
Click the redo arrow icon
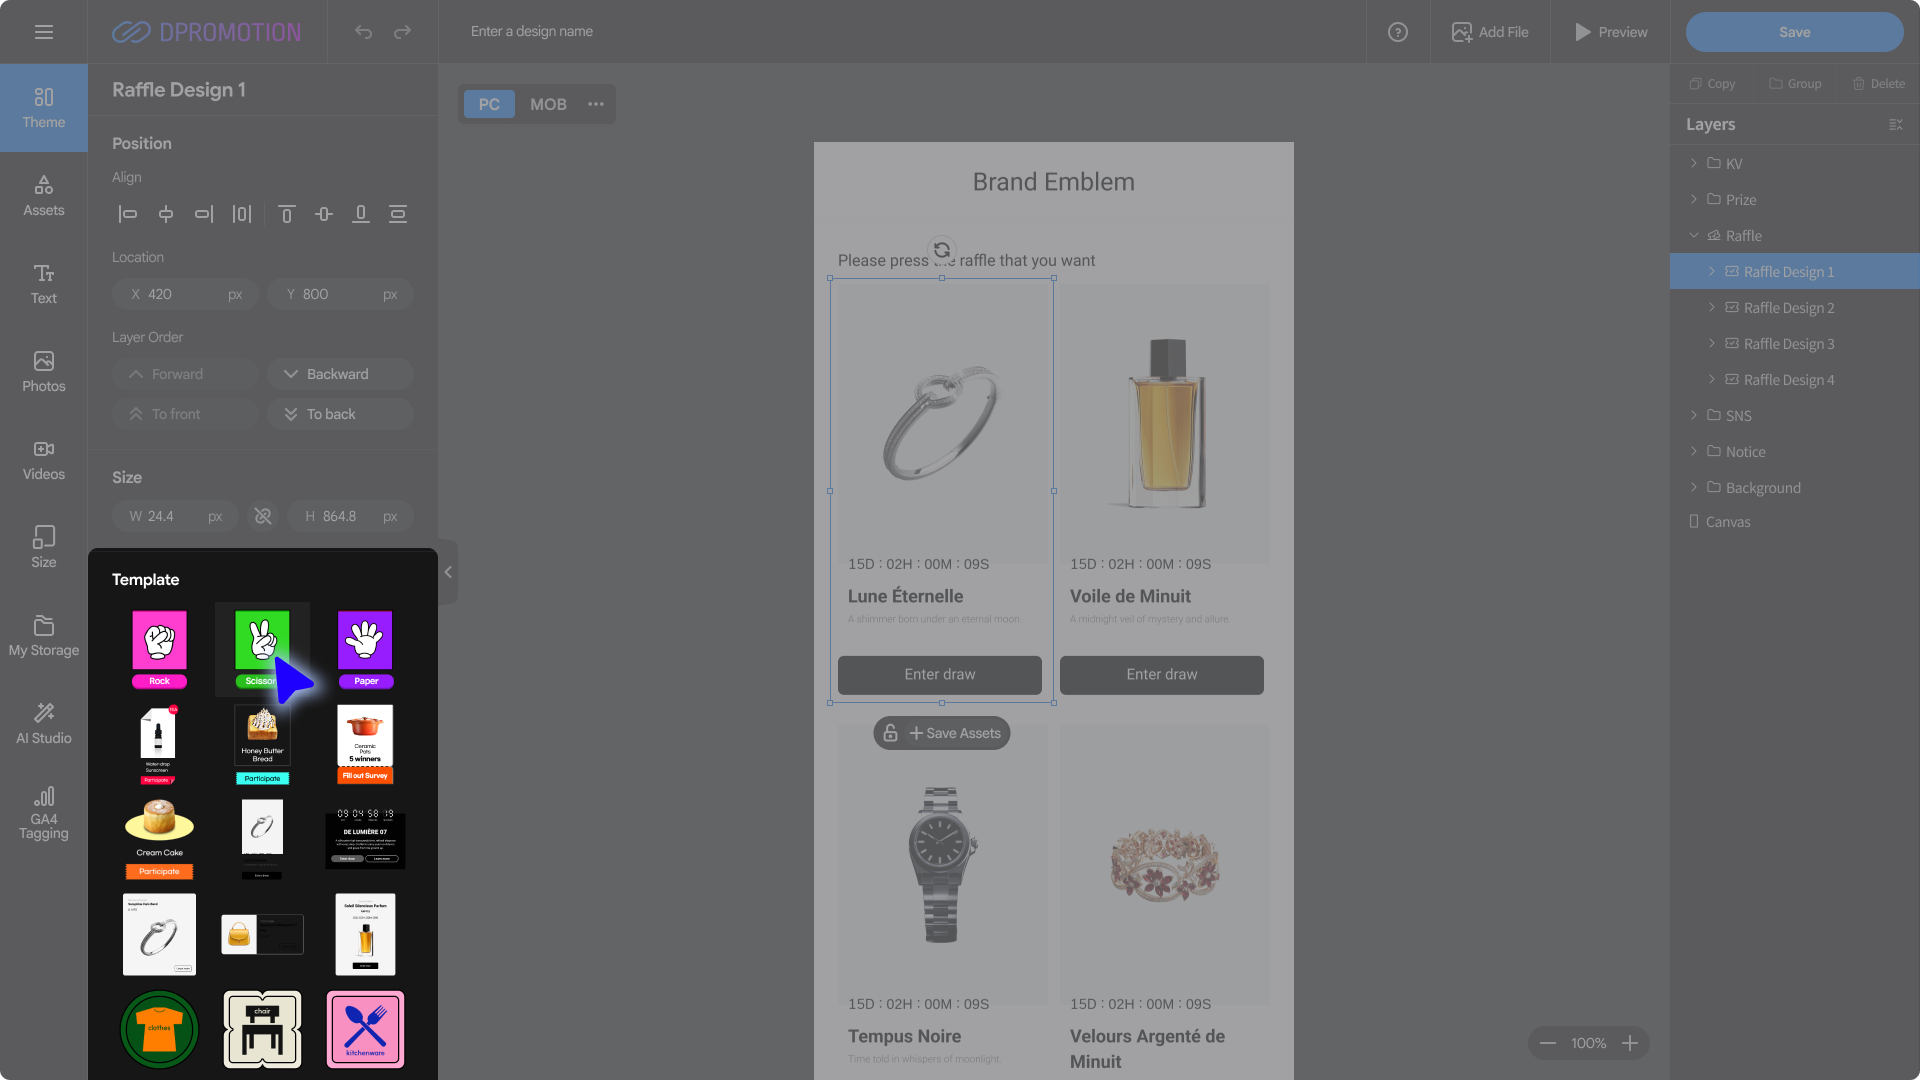402,32
